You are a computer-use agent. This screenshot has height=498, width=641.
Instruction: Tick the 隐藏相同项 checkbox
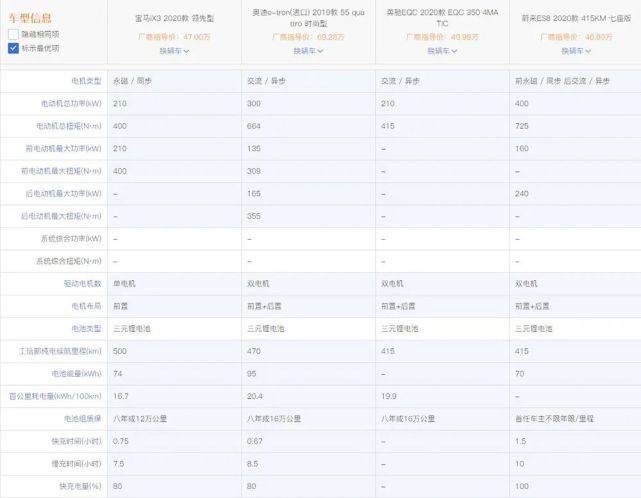click(x=13, y=34)
